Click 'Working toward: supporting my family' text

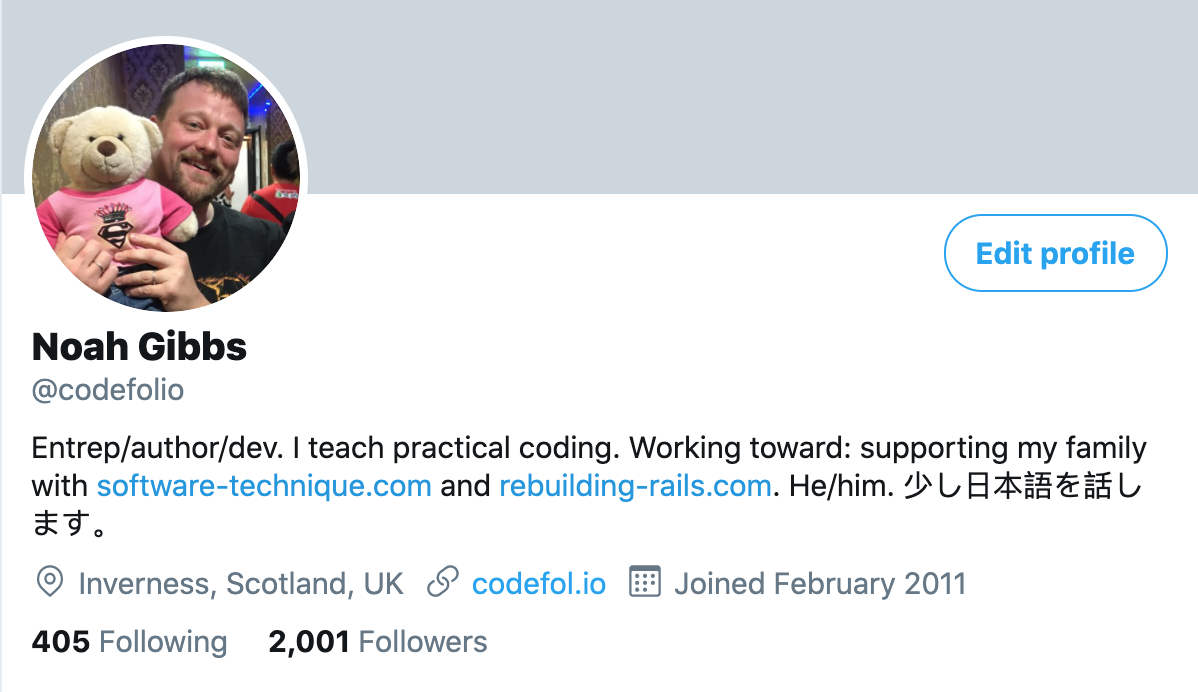click(x=888, y=447)
